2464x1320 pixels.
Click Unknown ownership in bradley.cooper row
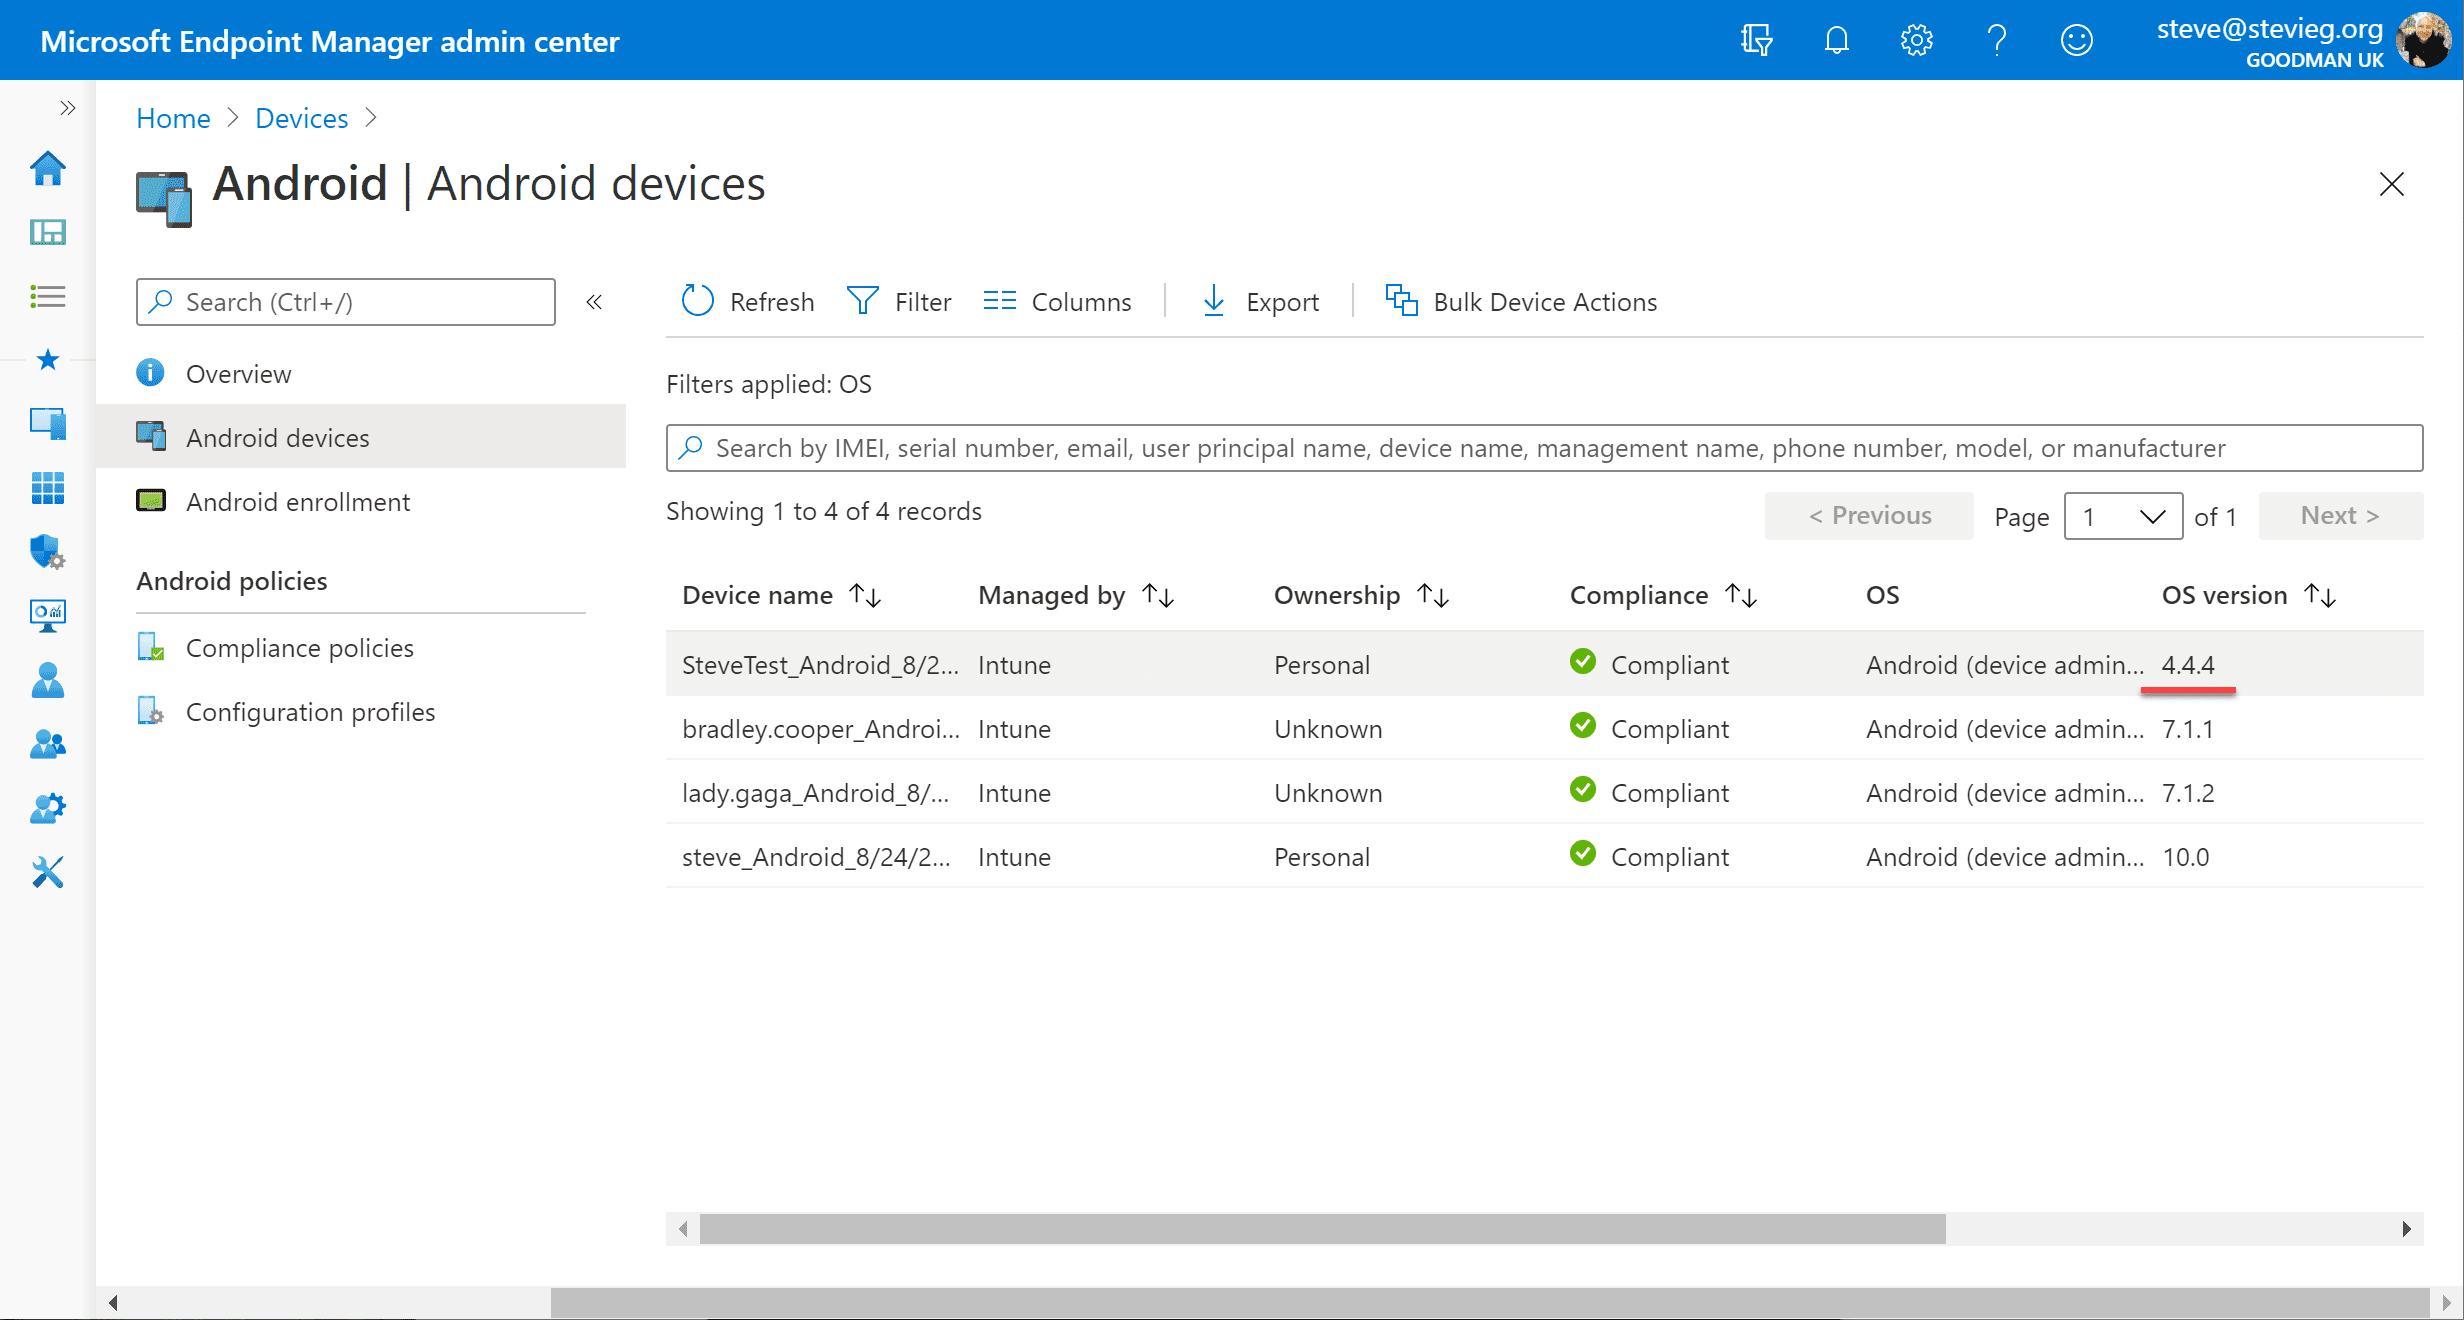click(1328, 729)
